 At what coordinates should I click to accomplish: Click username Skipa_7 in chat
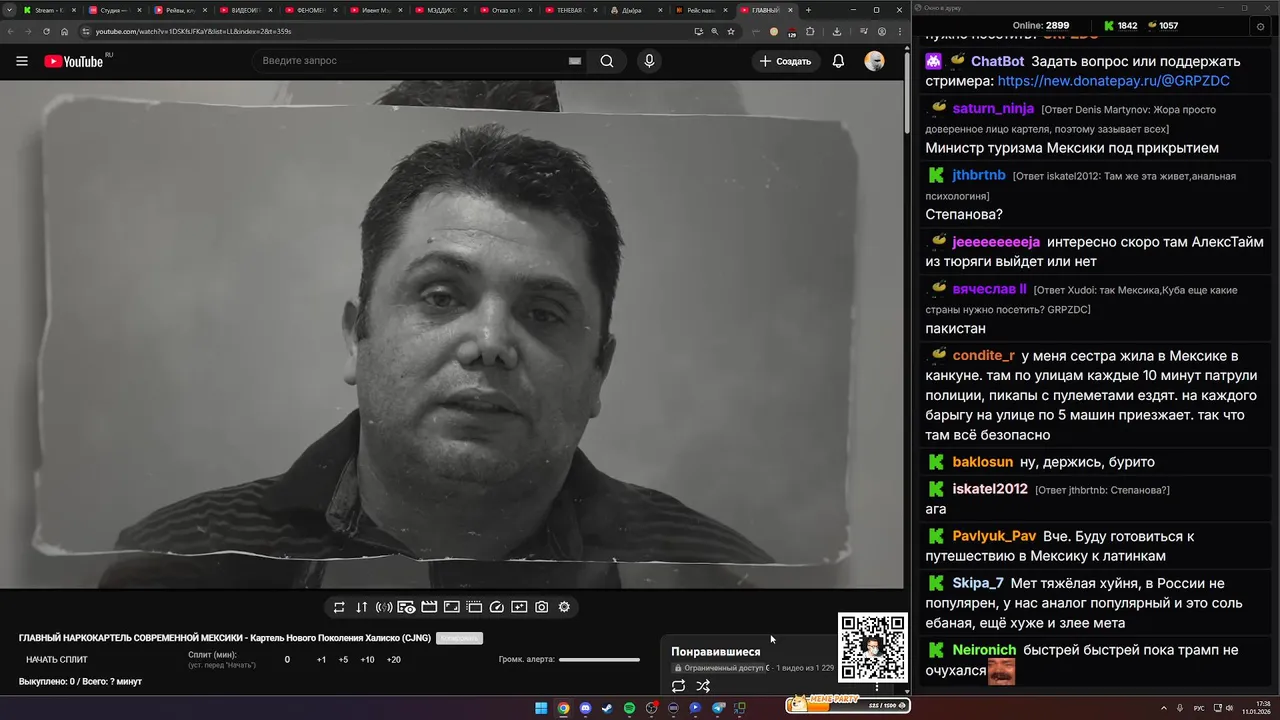(x=978, y=583)
